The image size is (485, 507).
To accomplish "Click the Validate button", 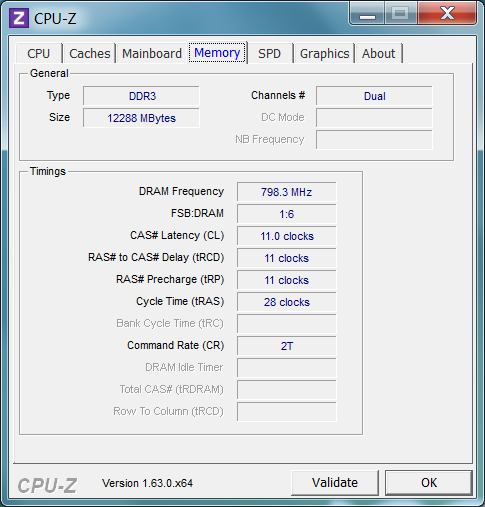I will tap(335, 483).
